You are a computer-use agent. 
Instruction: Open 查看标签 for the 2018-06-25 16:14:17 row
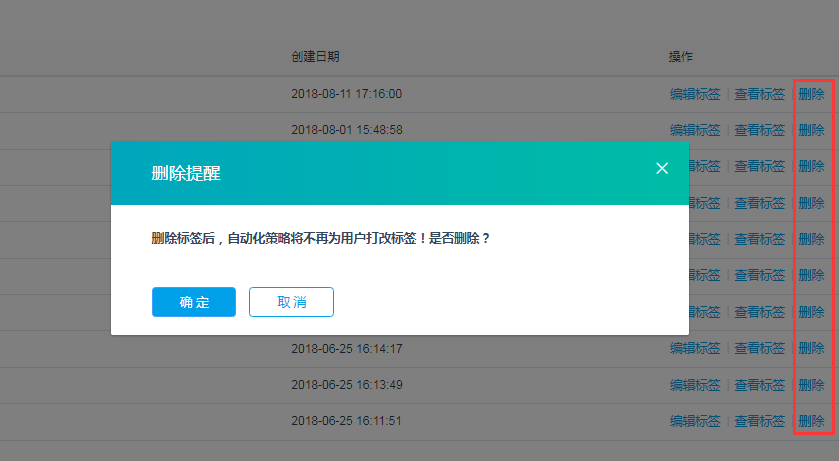(x=759, y=348)
